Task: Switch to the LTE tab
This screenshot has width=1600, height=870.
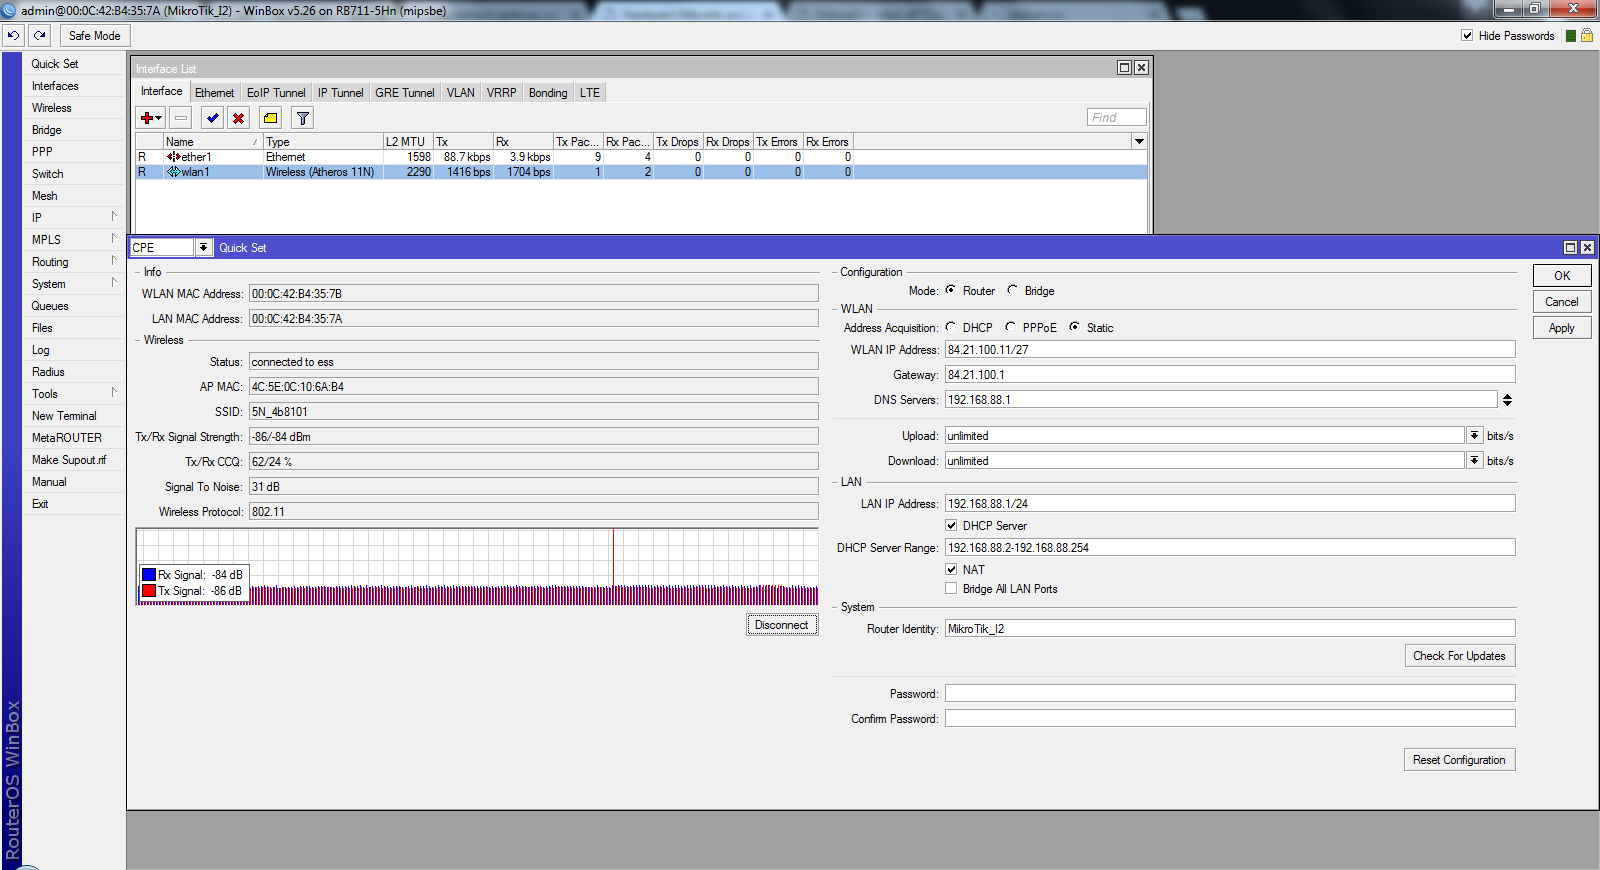Action: pyautogui.click(x=590, y=92)
